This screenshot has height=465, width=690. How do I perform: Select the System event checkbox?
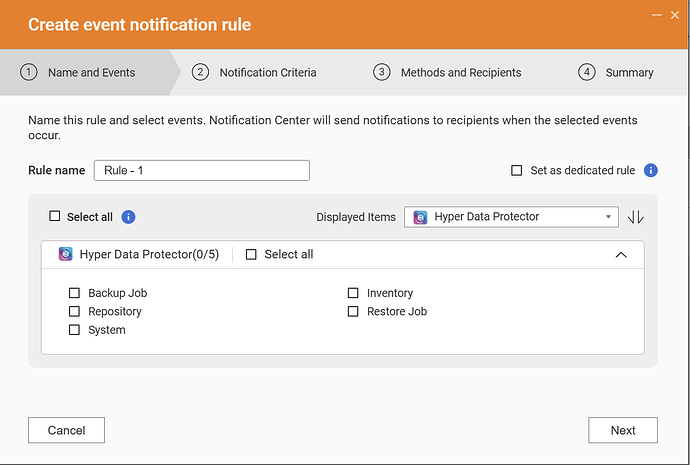coord(74,330)
